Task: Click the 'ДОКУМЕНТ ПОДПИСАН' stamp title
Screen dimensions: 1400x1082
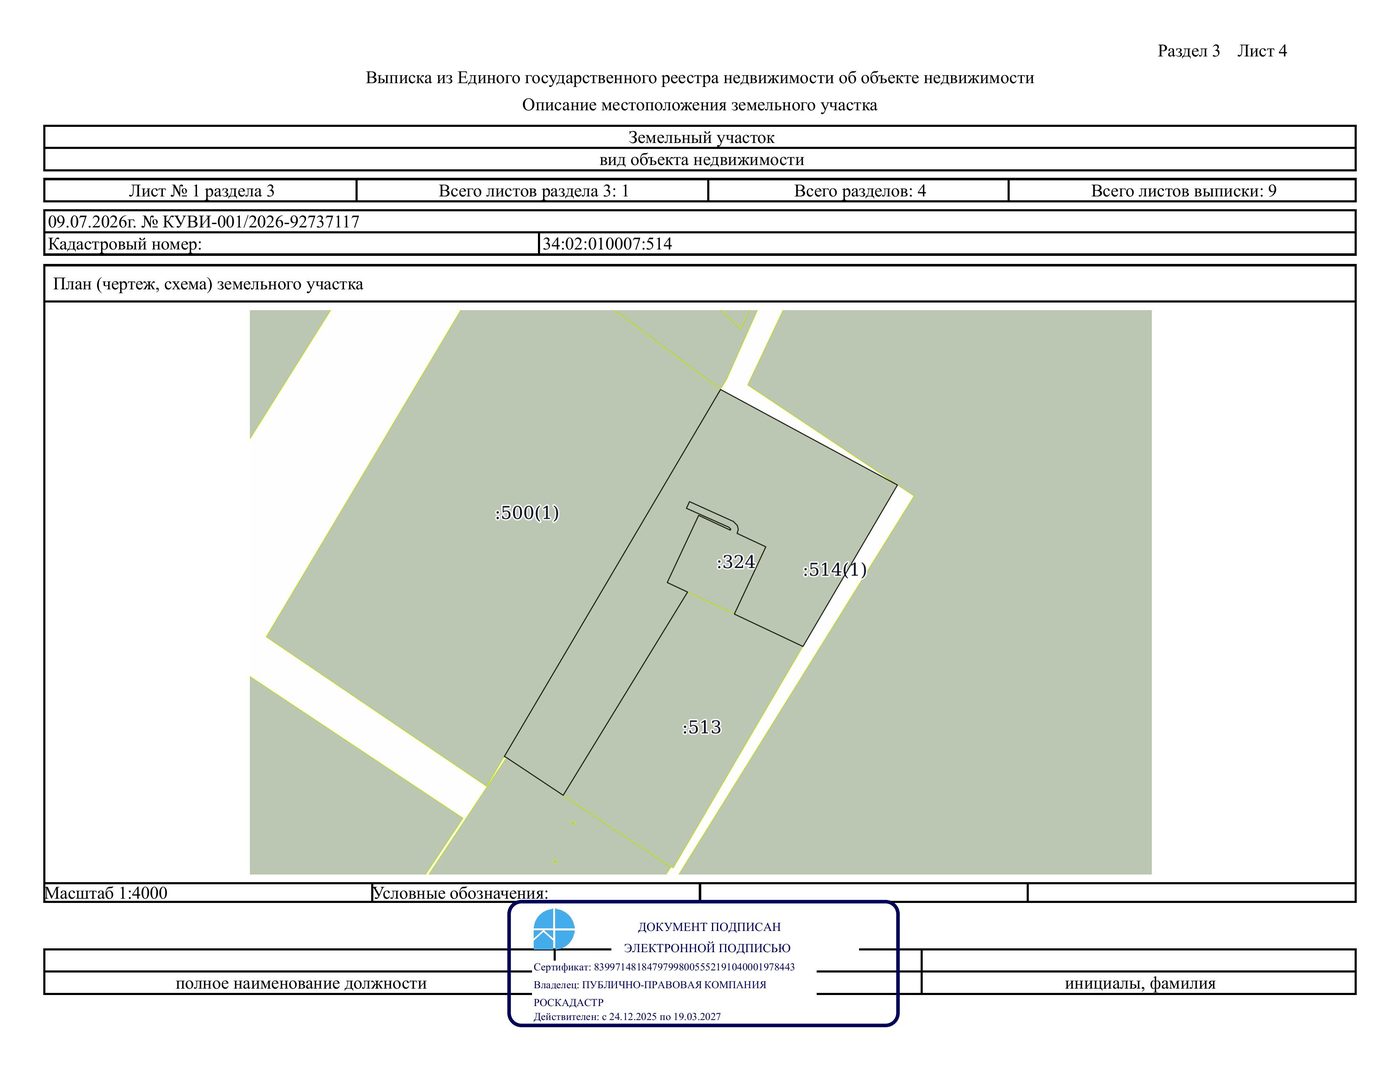Action: pyautogui.click(x=709, y=927)
